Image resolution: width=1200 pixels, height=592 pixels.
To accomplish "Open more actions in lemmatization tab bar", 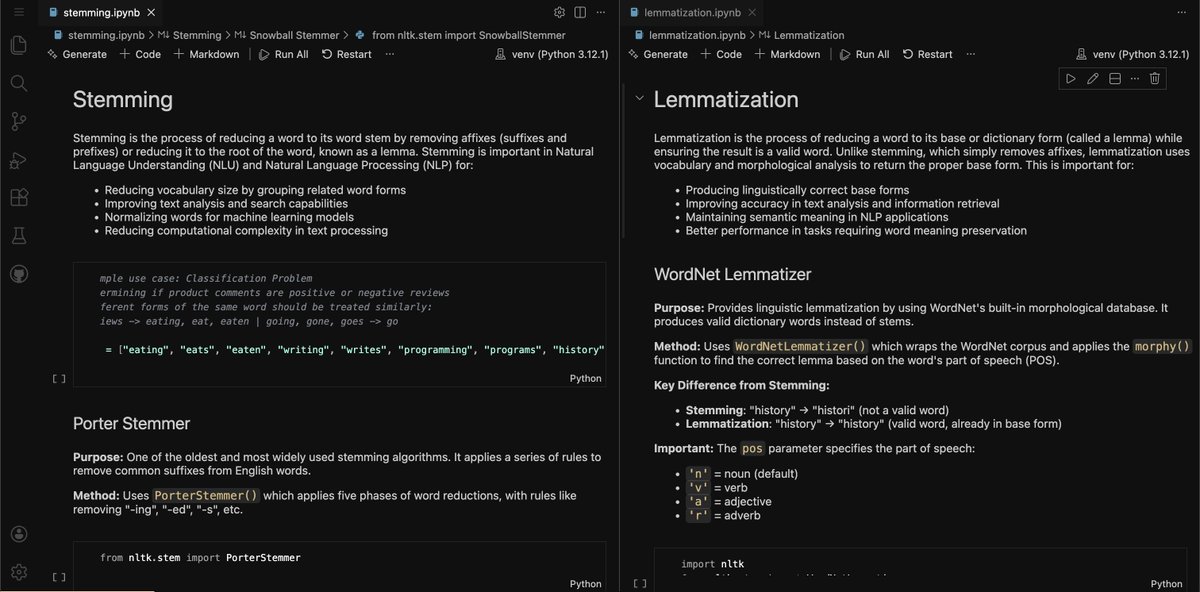I will pos(1184,12).
